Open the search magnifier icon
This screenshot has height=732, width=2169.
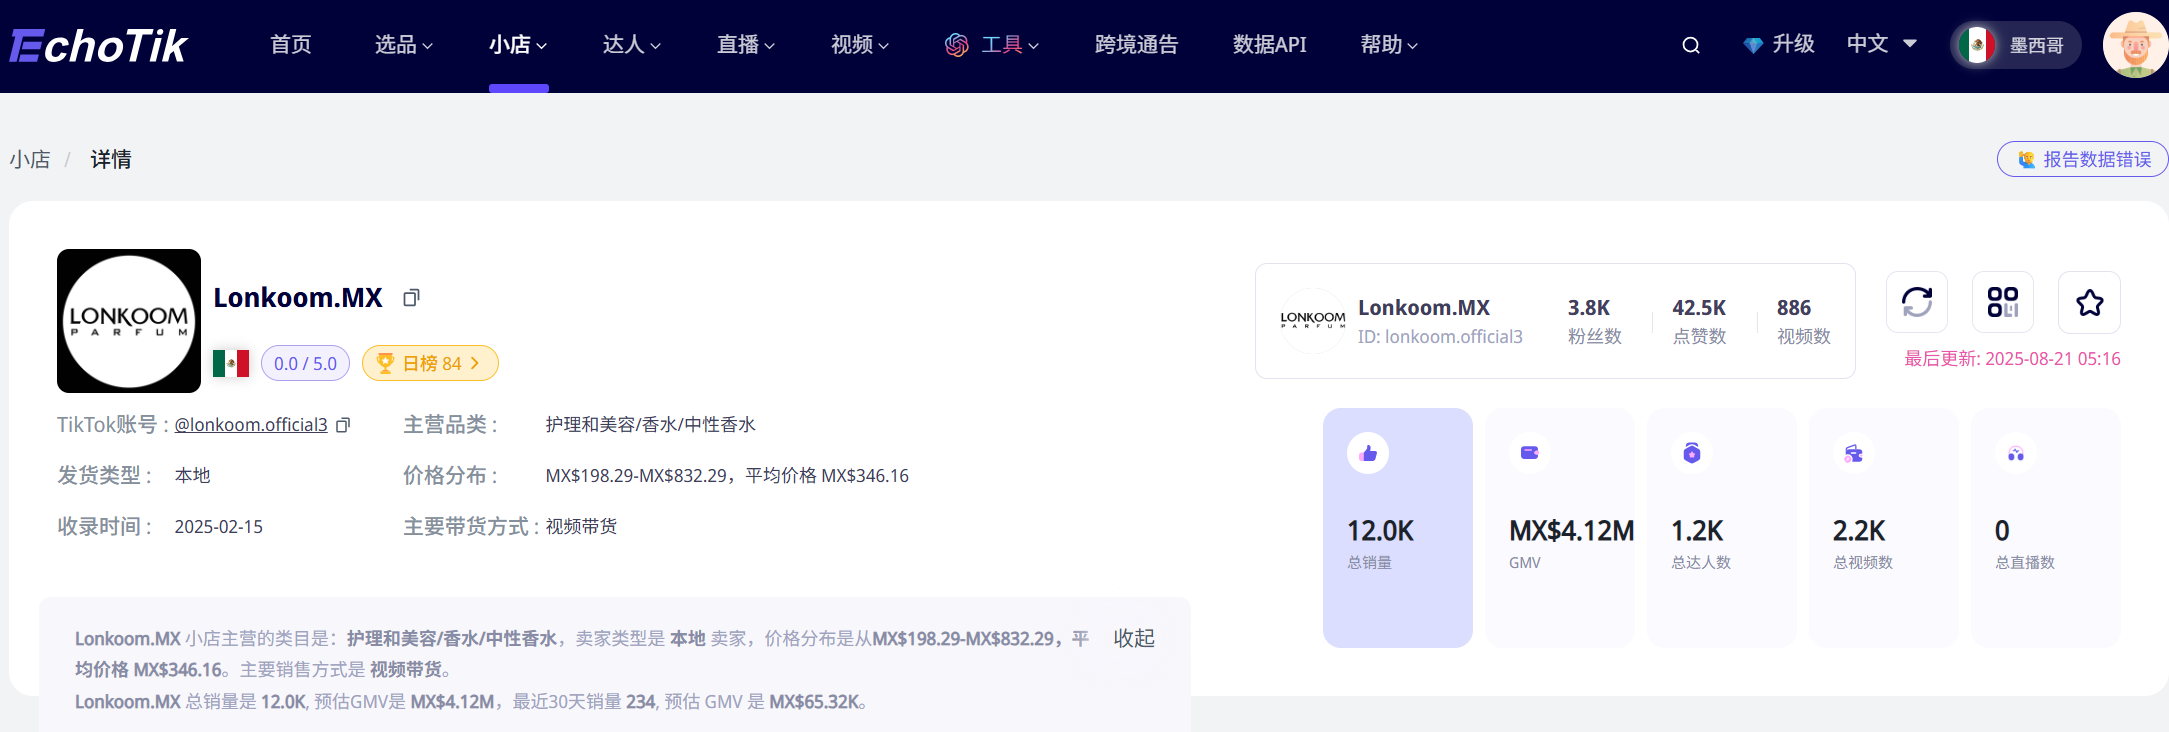point(1691,45)
